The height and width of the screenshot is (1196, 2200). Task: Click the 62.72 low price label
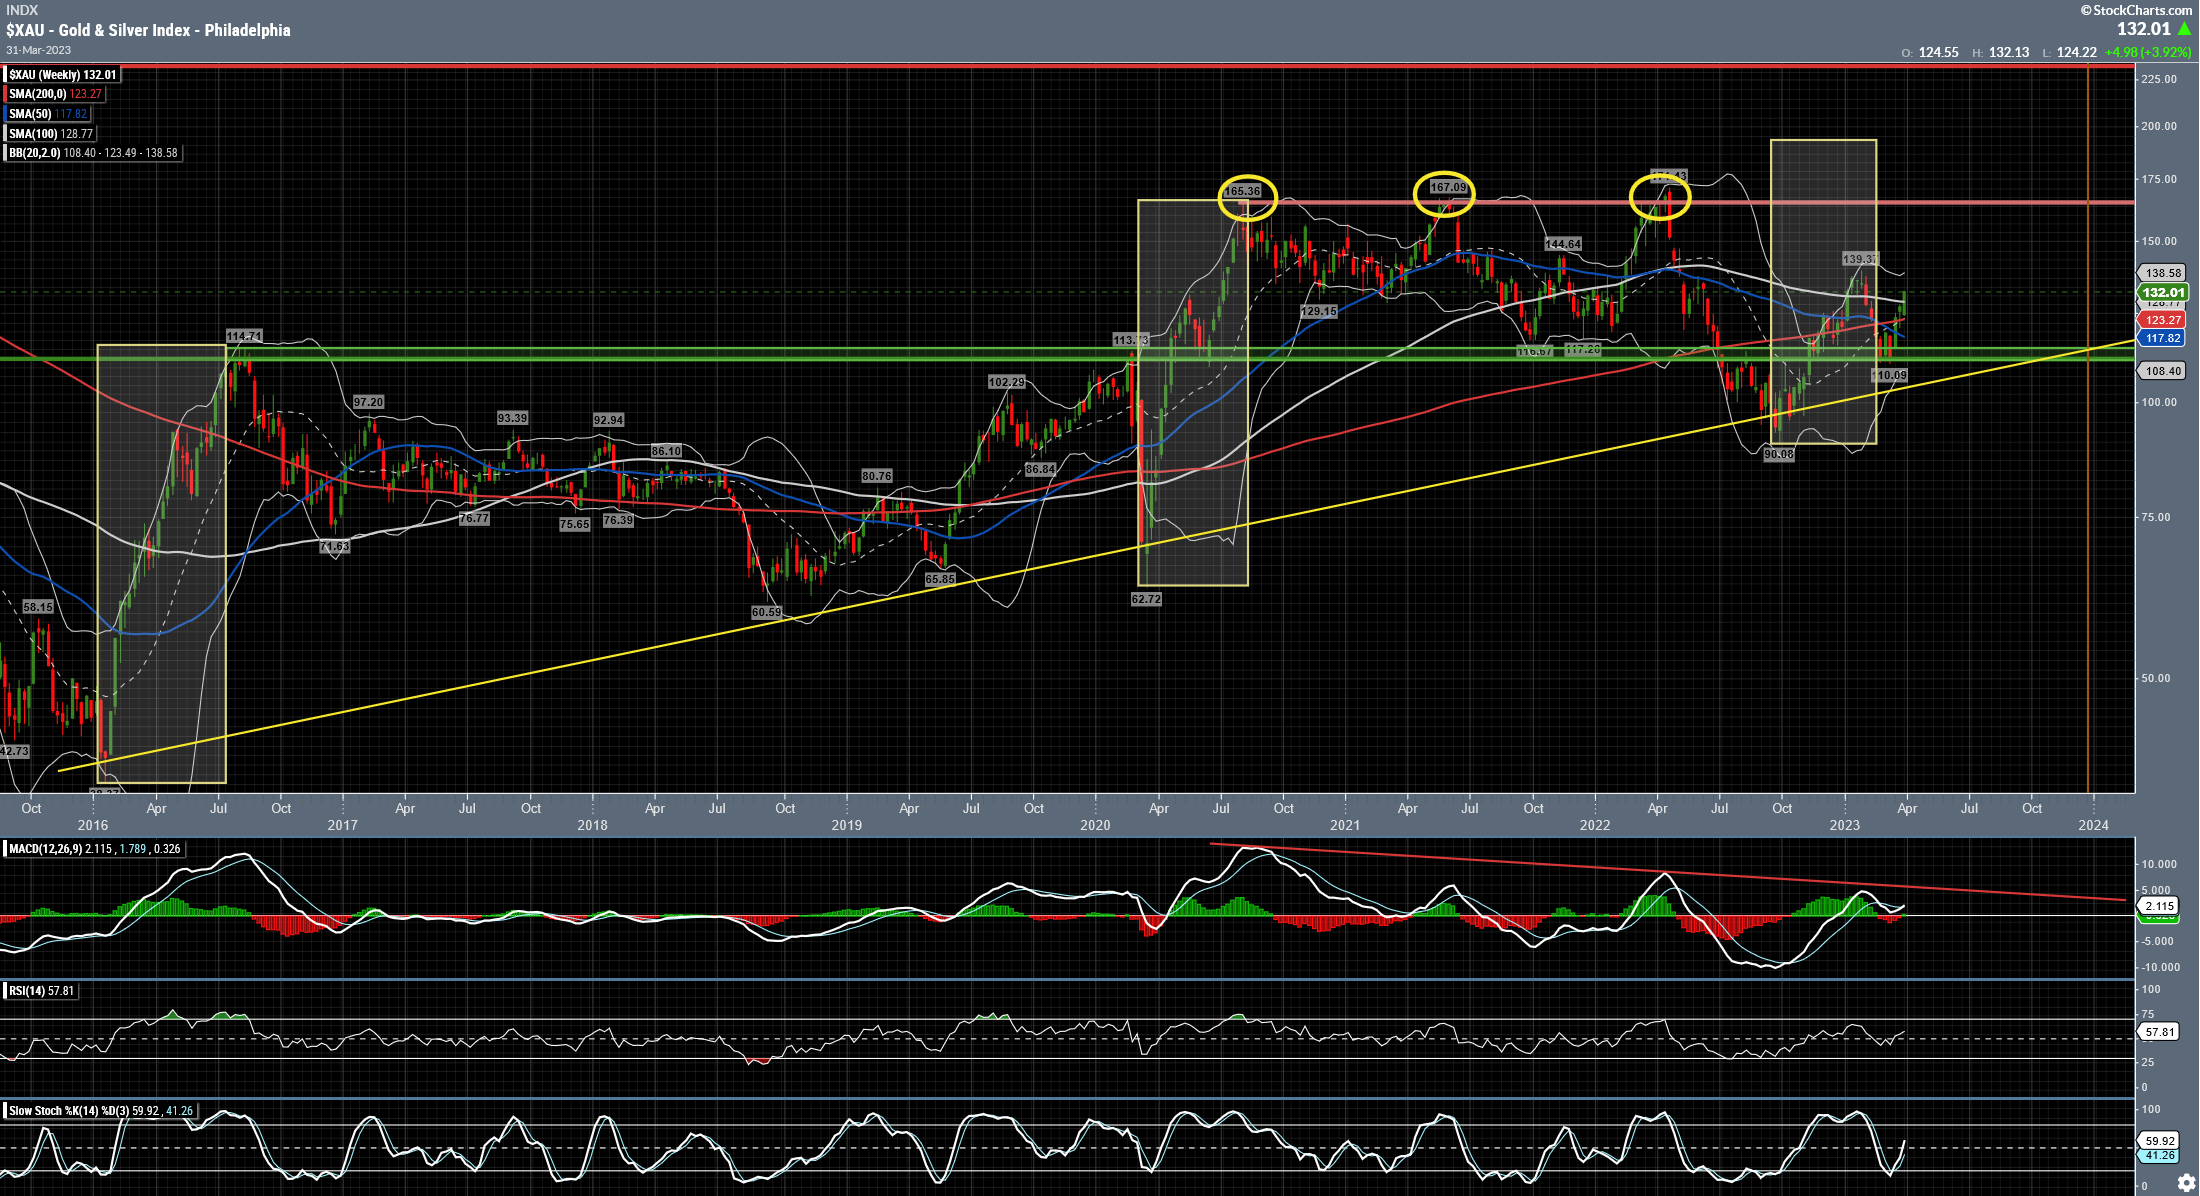click(1146, 599)
